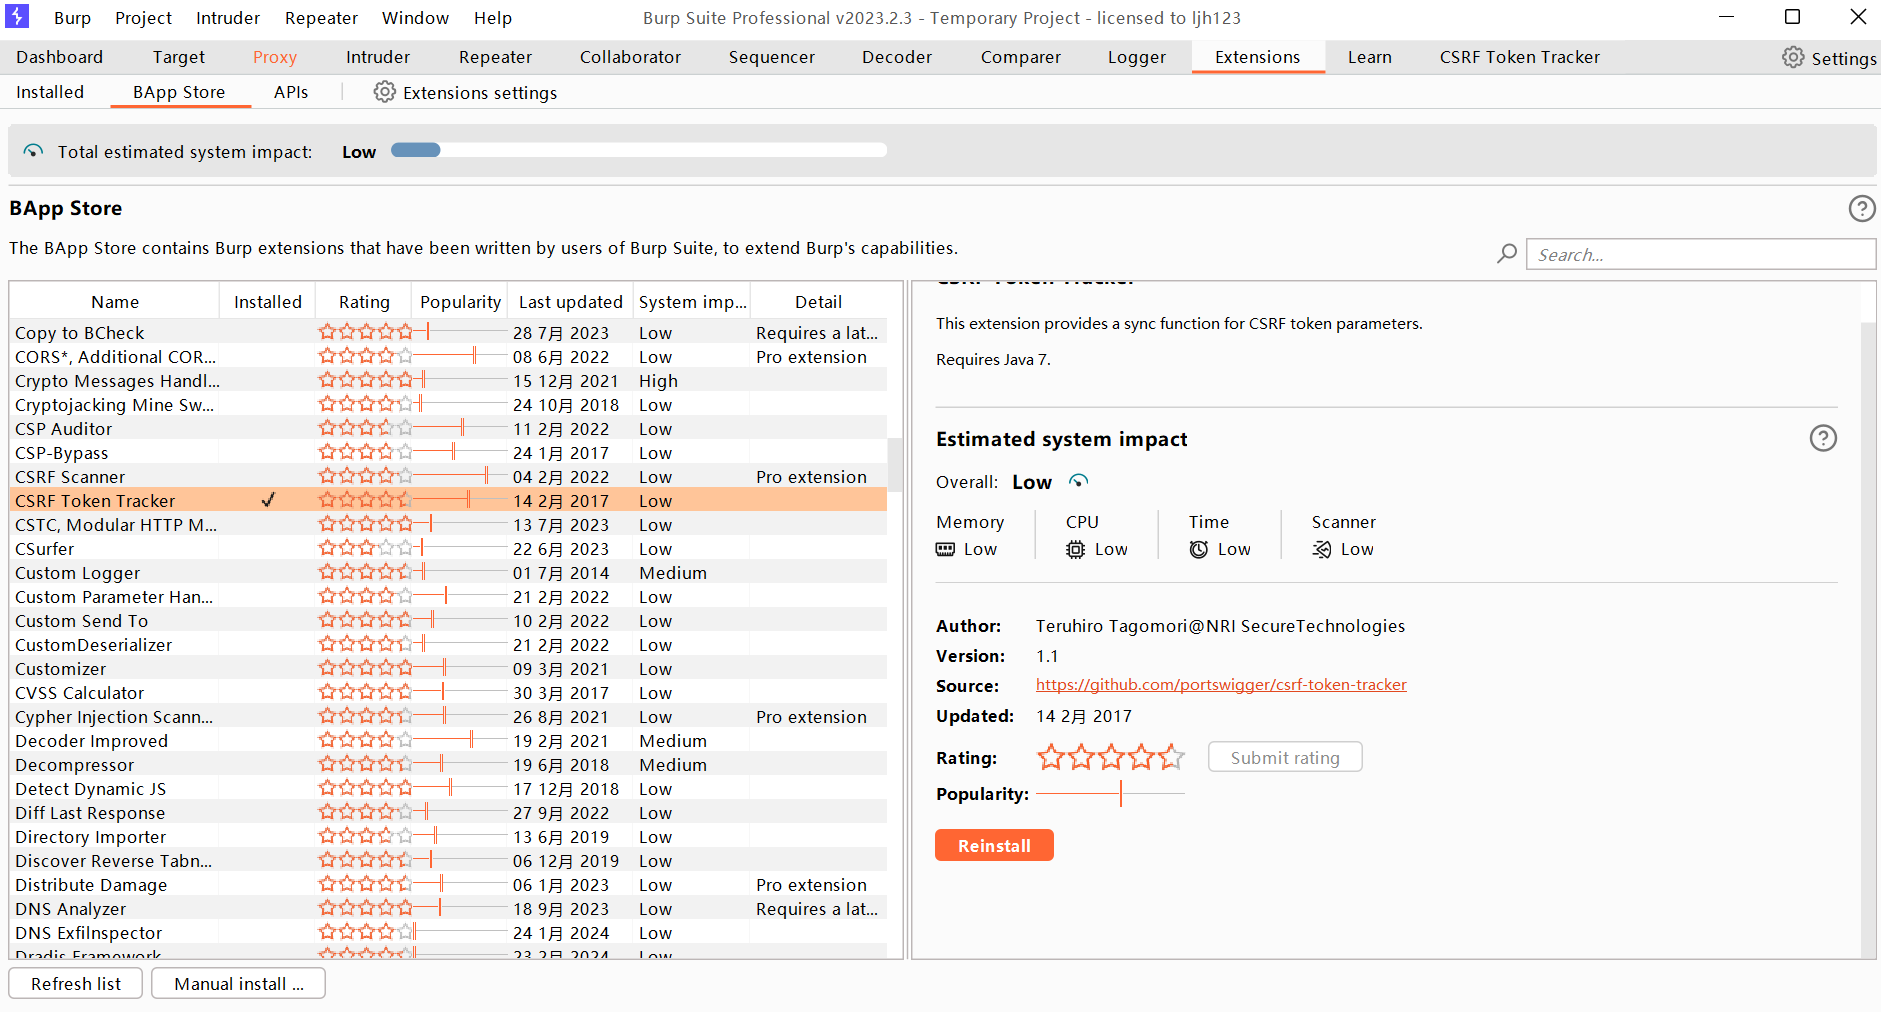Click the installed checkmark for CSRF Token Tracker

pyautogui.click(x=267, y=500)
